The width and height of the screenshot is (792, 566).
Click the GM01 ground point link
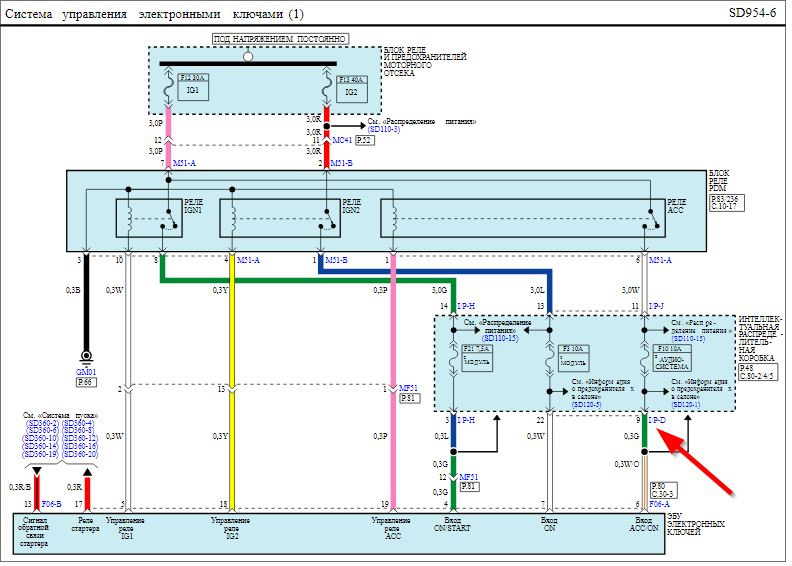(x=86, y=372)
